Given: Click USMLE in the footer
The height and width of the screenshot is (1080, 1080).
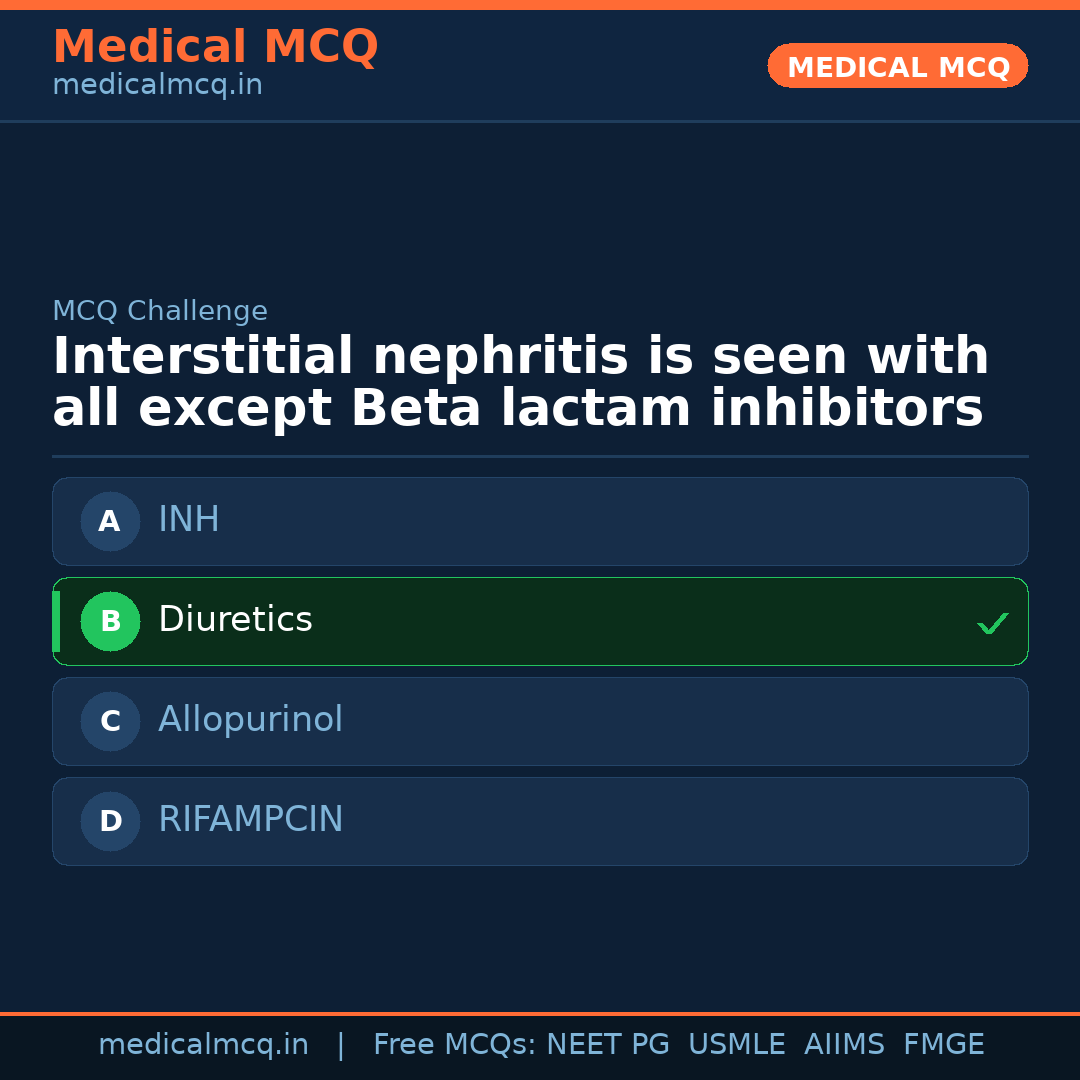Looking at the screenshot, I should click(736, 1045).
